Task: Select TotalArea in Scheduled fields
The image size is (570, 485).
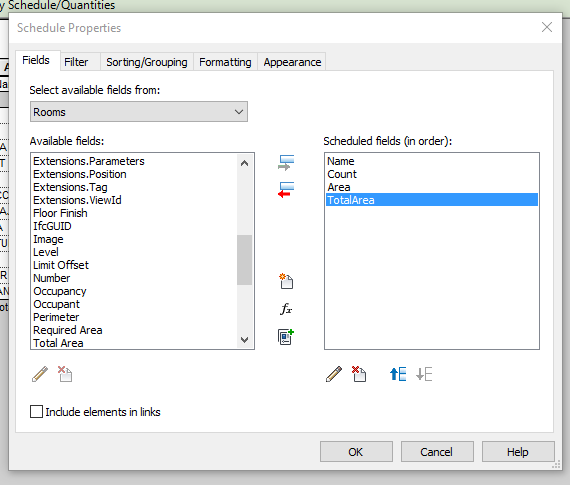Action: 431,200
